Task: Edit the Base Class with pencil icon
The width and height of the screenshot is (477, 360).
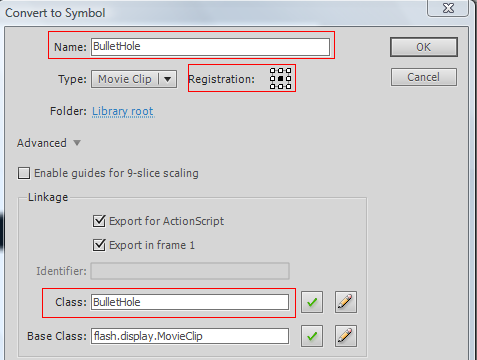Action: point(346,336)
